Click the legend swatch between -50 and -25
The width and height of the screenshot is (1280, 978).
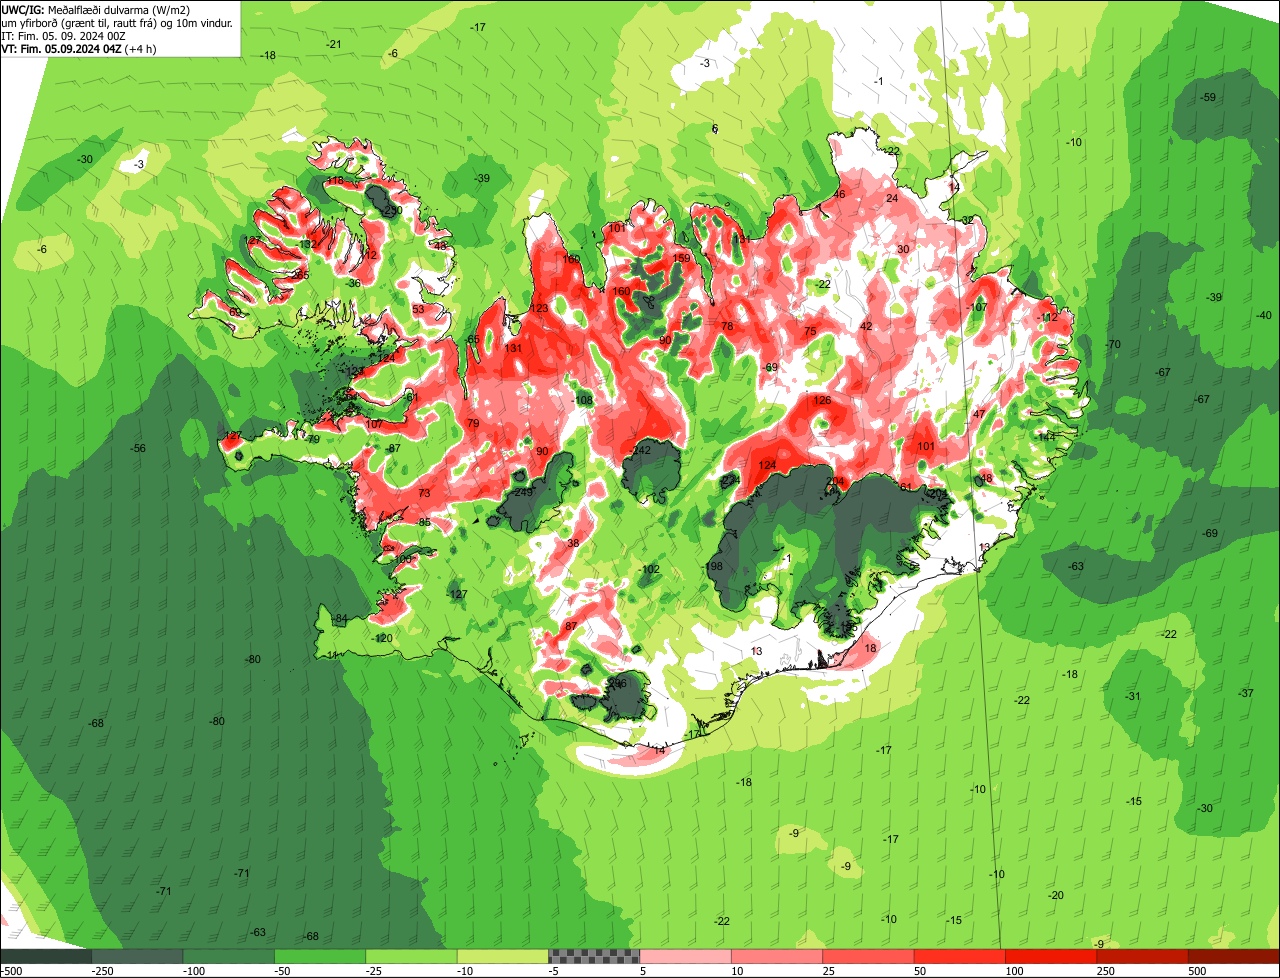[320, 956]
